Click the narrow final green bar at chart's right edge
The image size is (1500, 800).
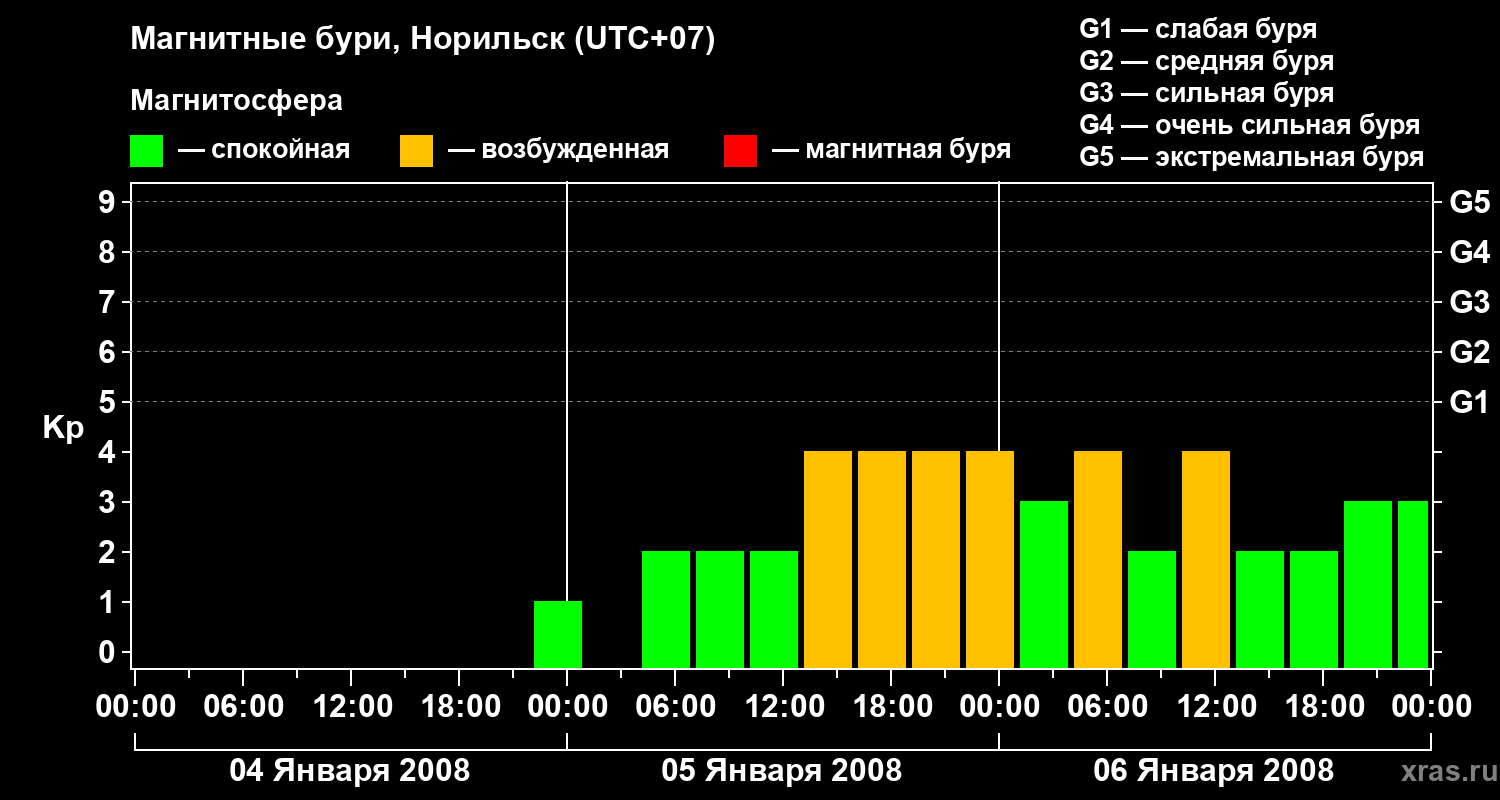click(x=1413, y=584)
